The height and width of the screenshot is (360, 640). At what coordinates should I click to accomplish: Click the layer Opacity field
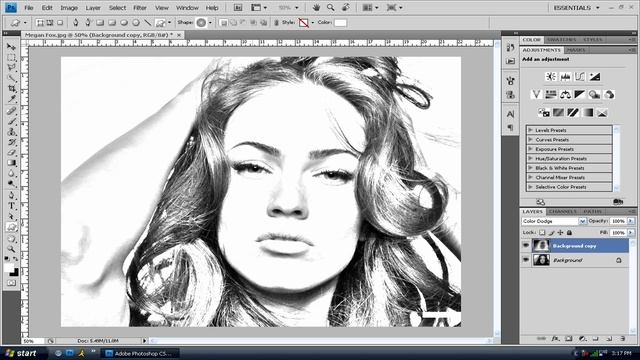(618, 221)
